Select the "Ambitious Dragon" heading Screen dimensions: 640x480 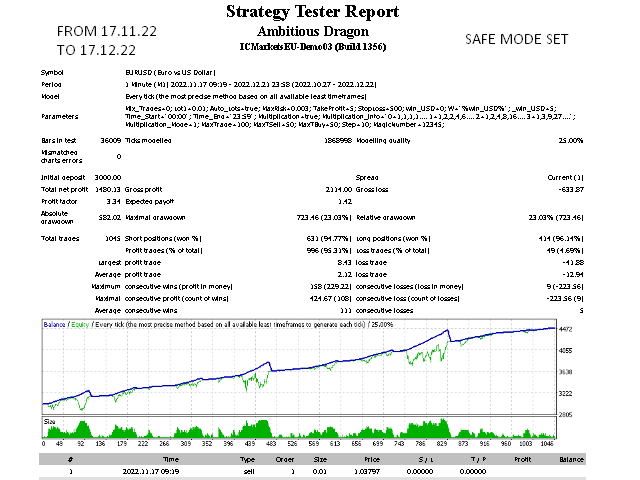click(x=313, y=31)
